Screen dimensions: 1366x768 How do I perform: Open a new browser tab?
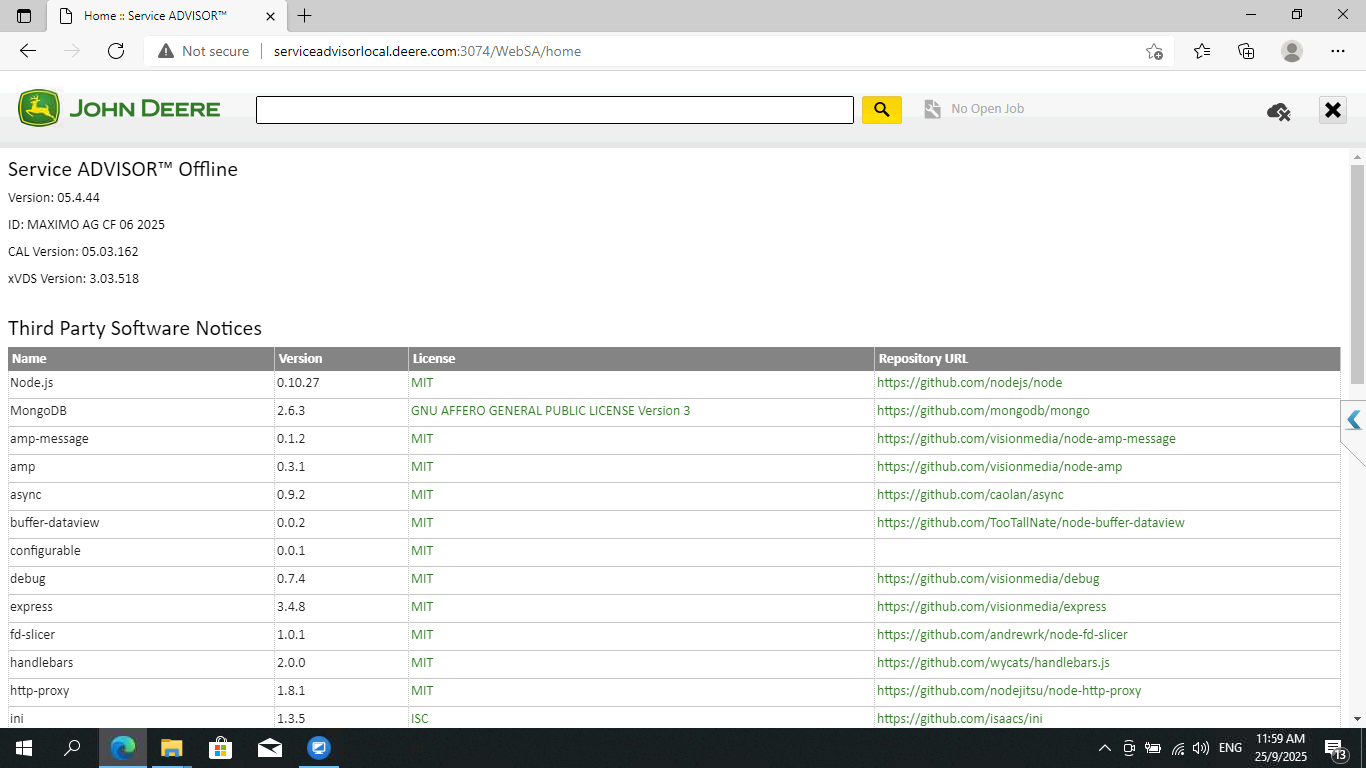[305, 16]
